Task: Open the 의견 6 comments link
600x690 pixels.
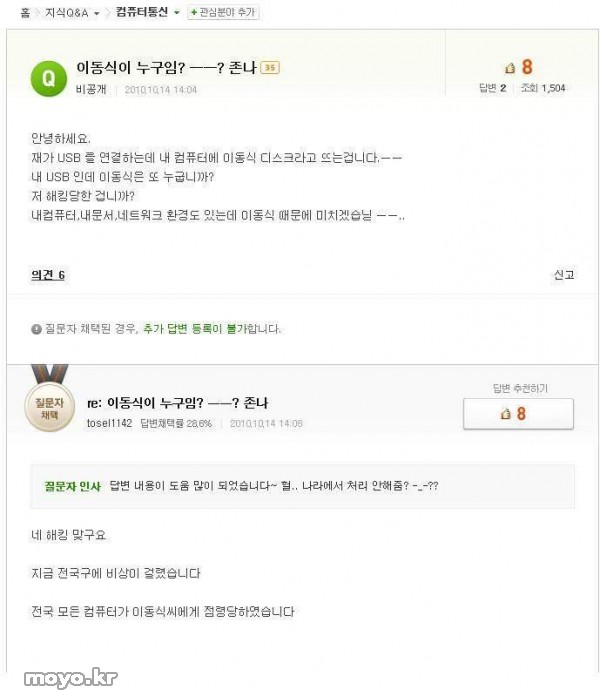Action: 48,275
